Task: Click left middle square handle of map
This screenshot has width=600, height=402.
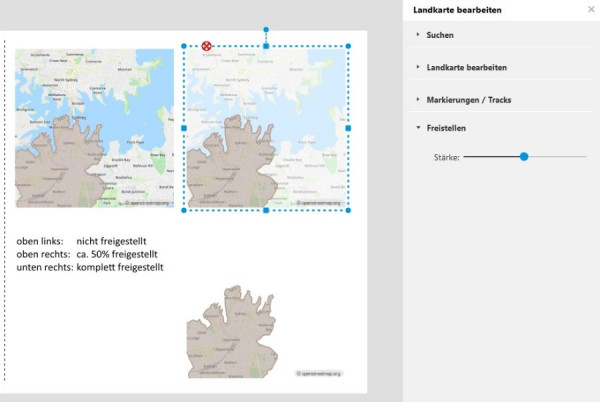Action: 184,128
